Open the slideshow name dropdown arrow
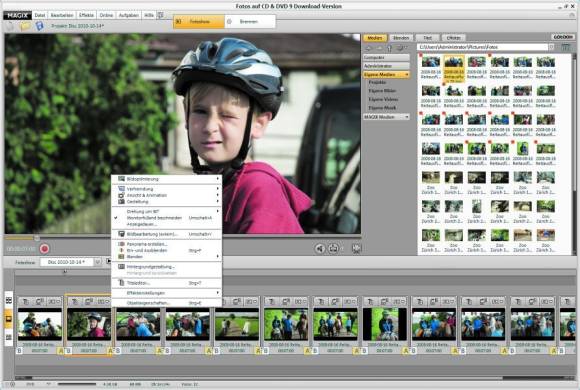This screenshot has width=580, height=390. pyautogui.click(x=98, y=262)
